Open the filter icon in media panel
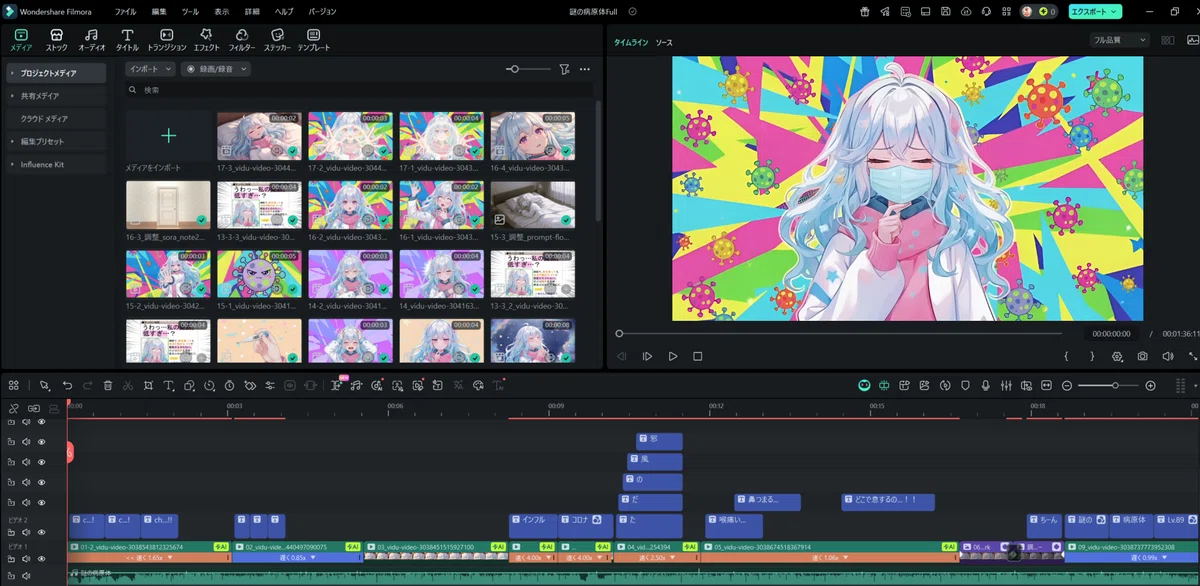Screen dimensions: 1200x586 coord(564,69)
